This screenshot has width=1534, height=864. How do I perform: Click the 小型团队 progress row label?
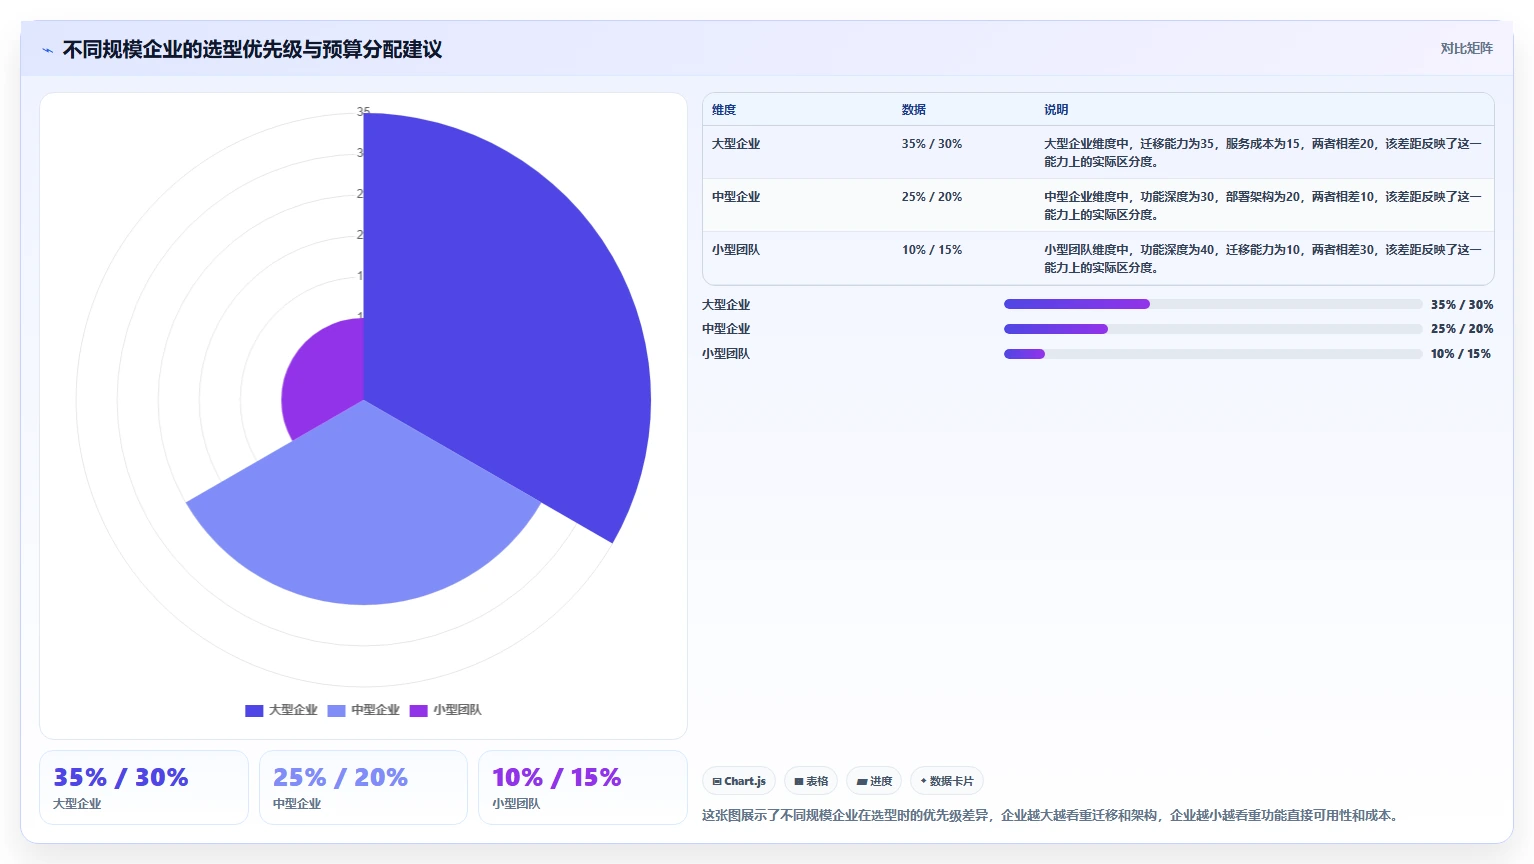[726, 354]
